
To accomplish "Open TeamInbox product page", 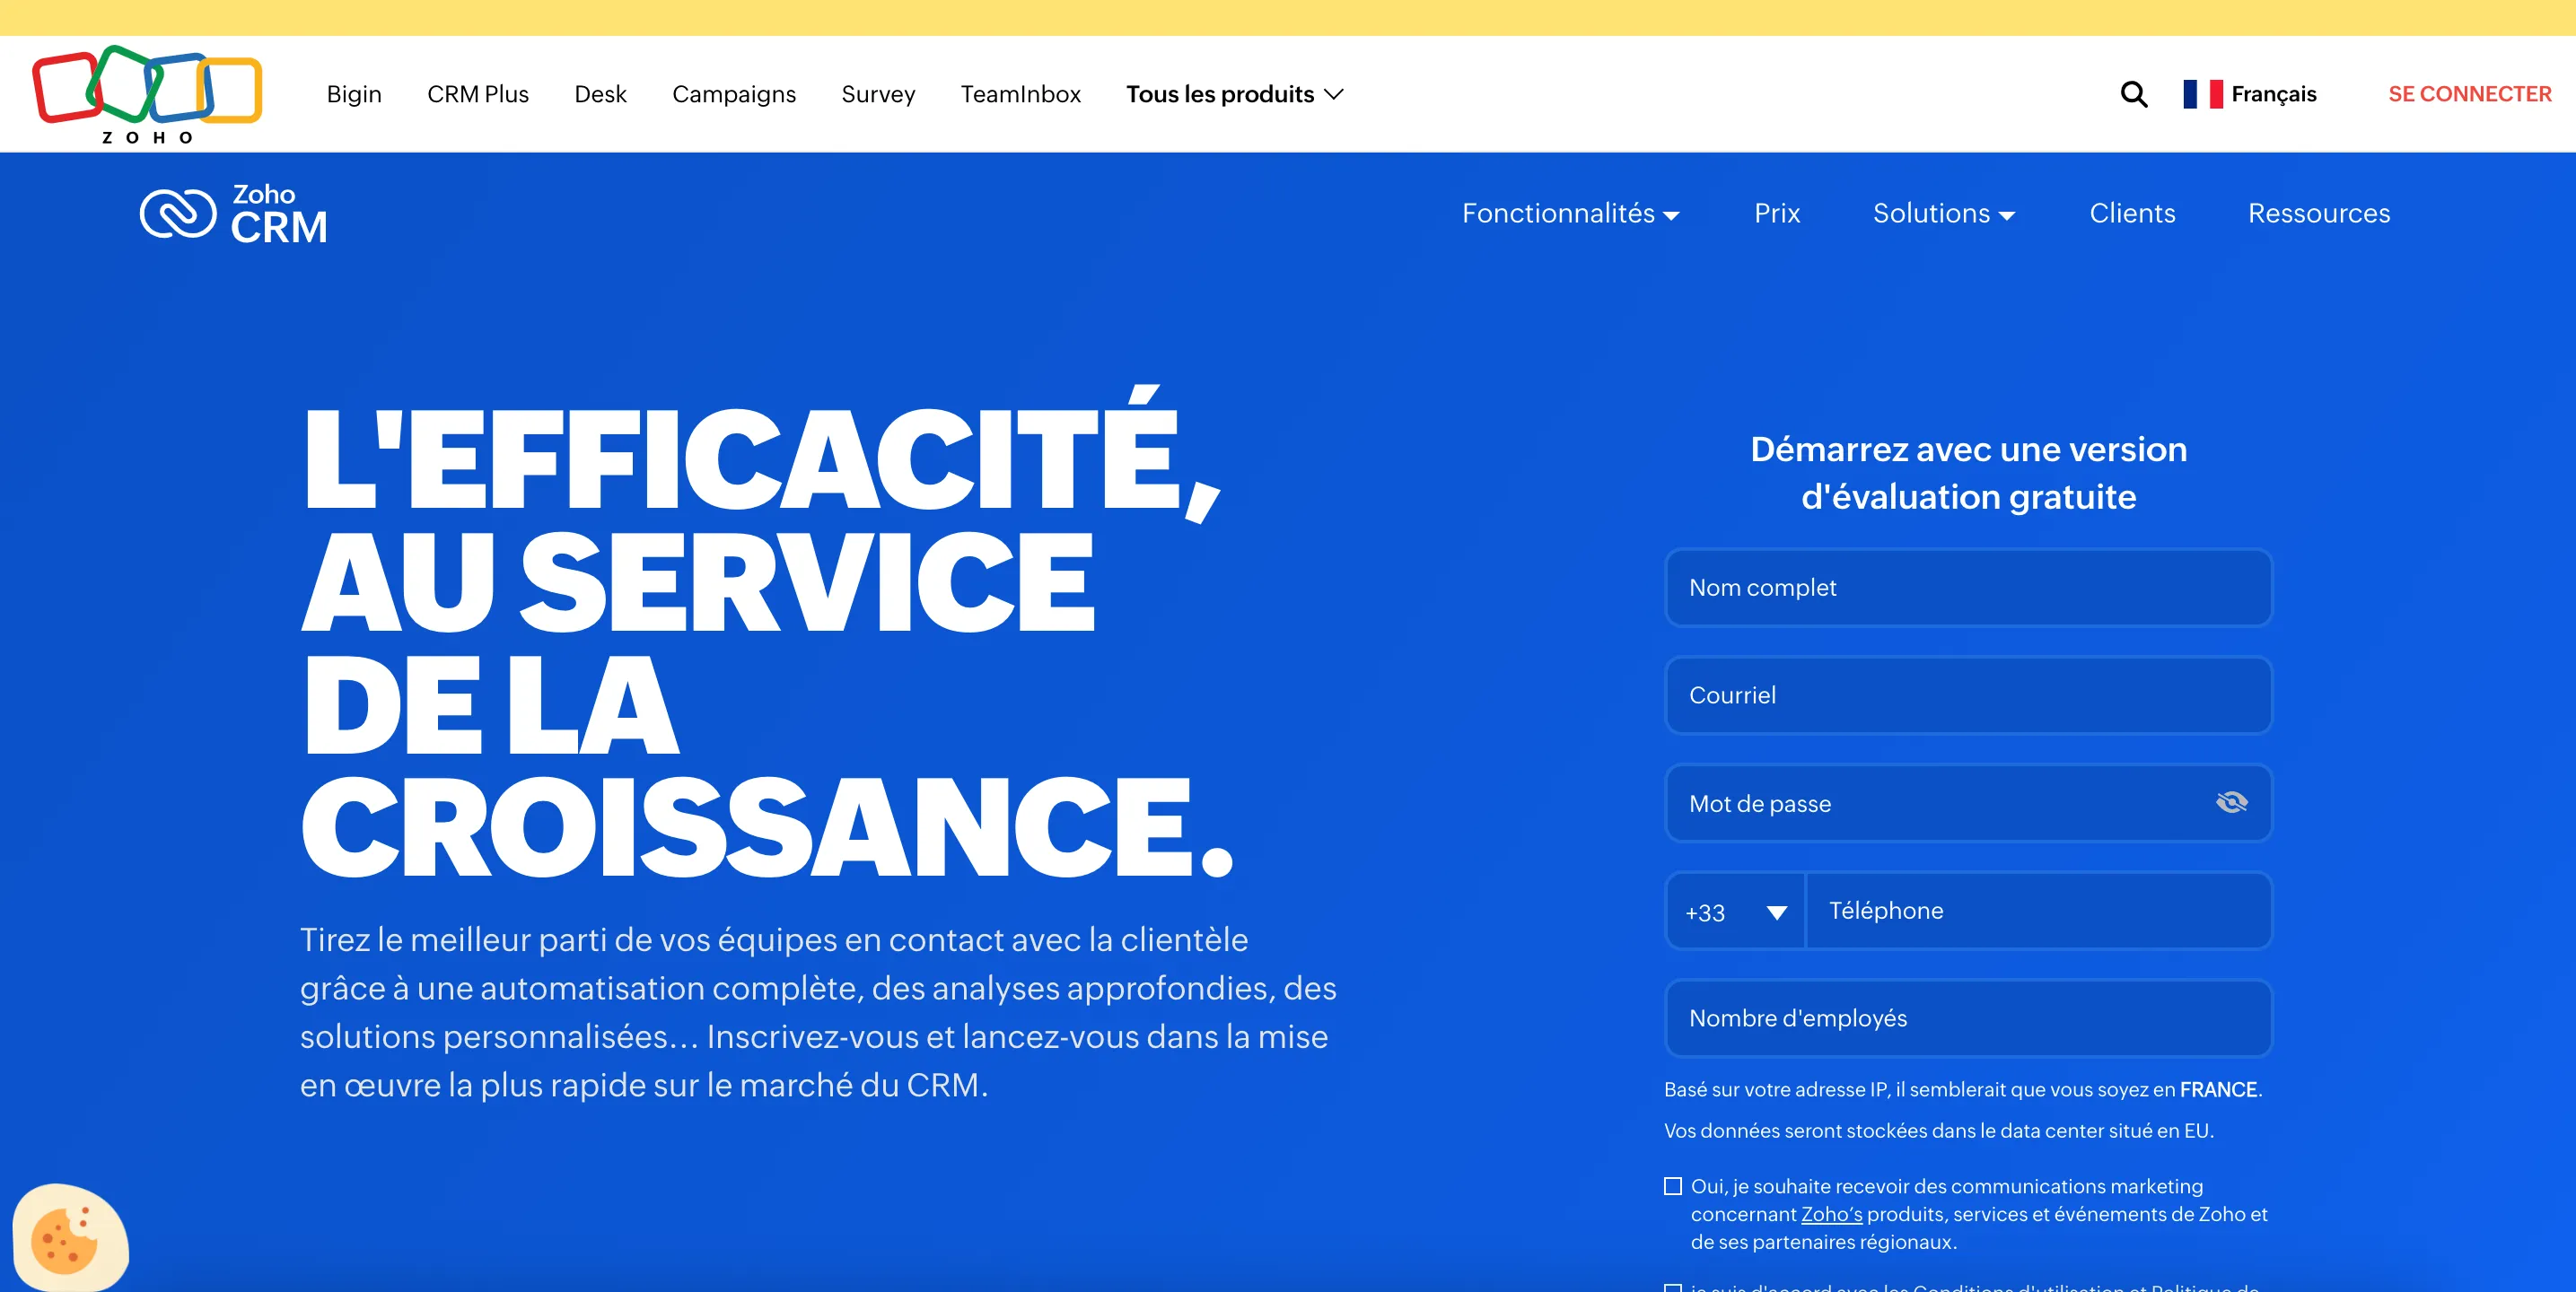I will pyautogui.click(x=1021, y=94).
